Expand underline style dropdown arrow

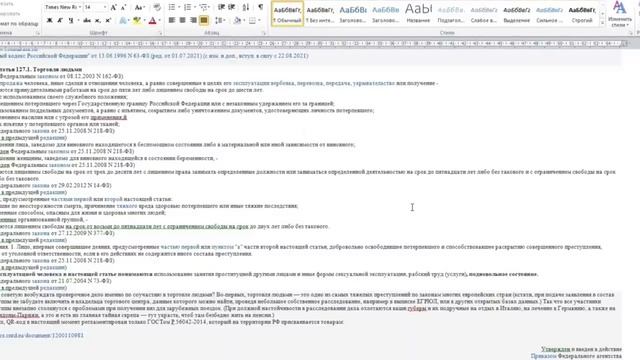[x=78, y=20]
